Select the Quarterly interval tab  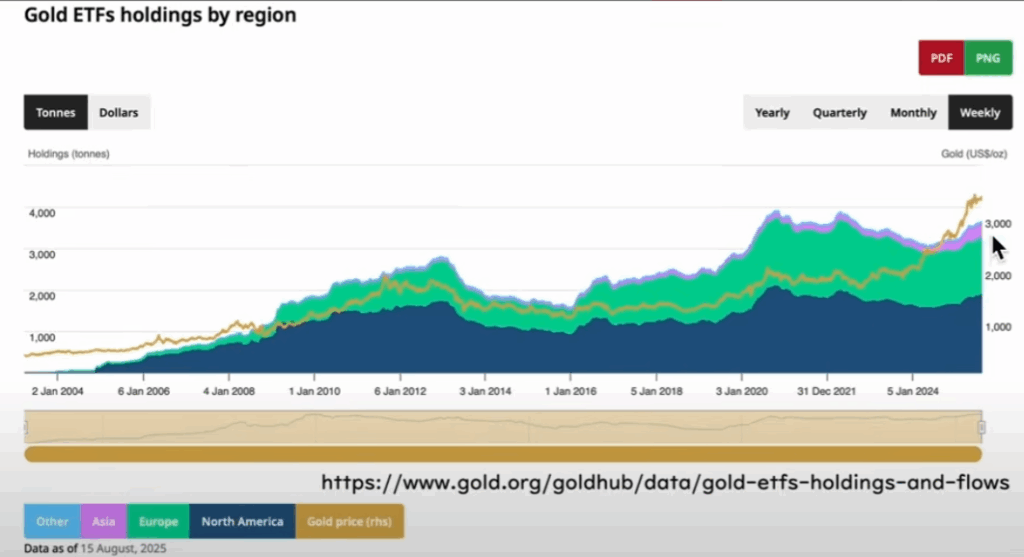(x=839, y=112)
